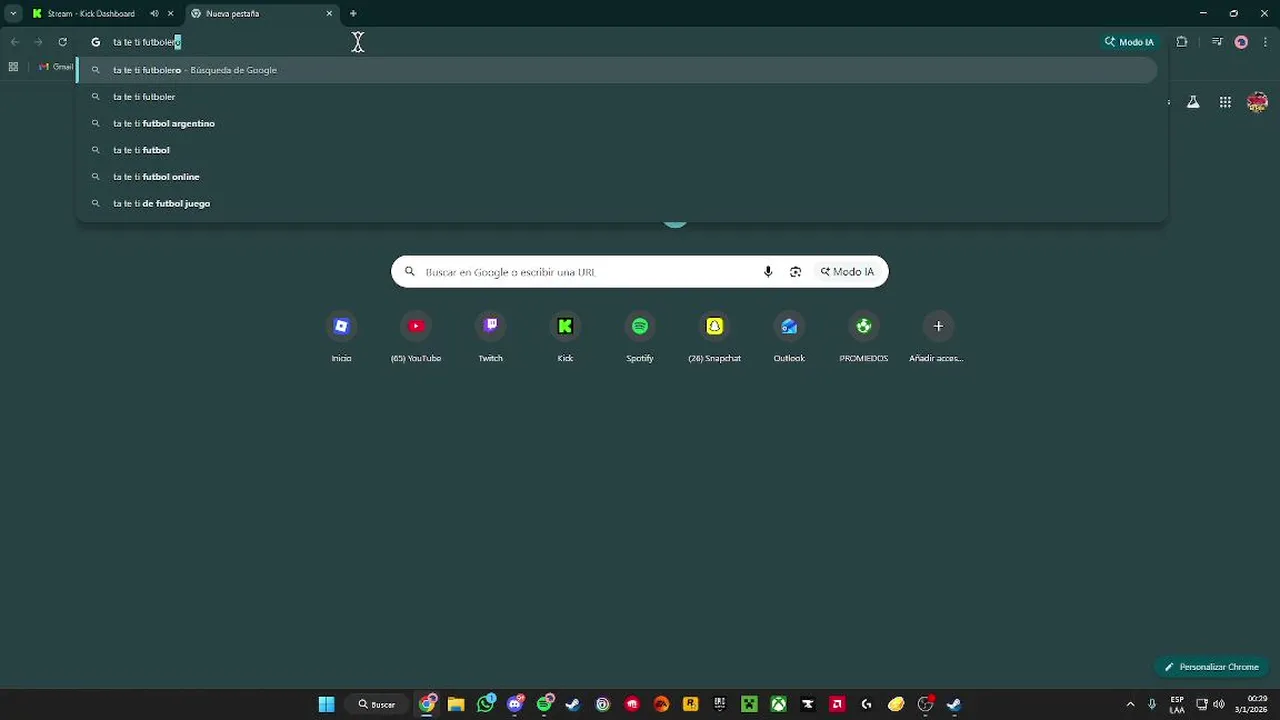Open AMD Software from the taskbar
This screenshot has width=1280, height=720.
pyautogui.click(x=837, y=704)
